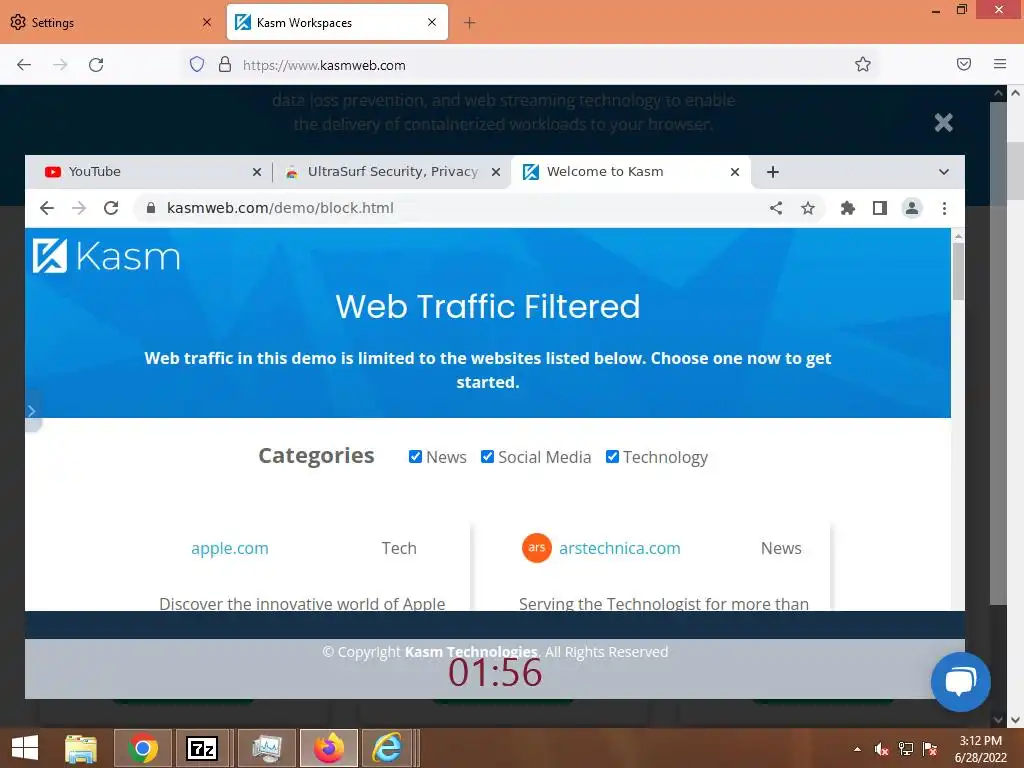Open 7-Zip from the taskbar
The height and width of the screenshot is (768, 1024).
[202, 748]
